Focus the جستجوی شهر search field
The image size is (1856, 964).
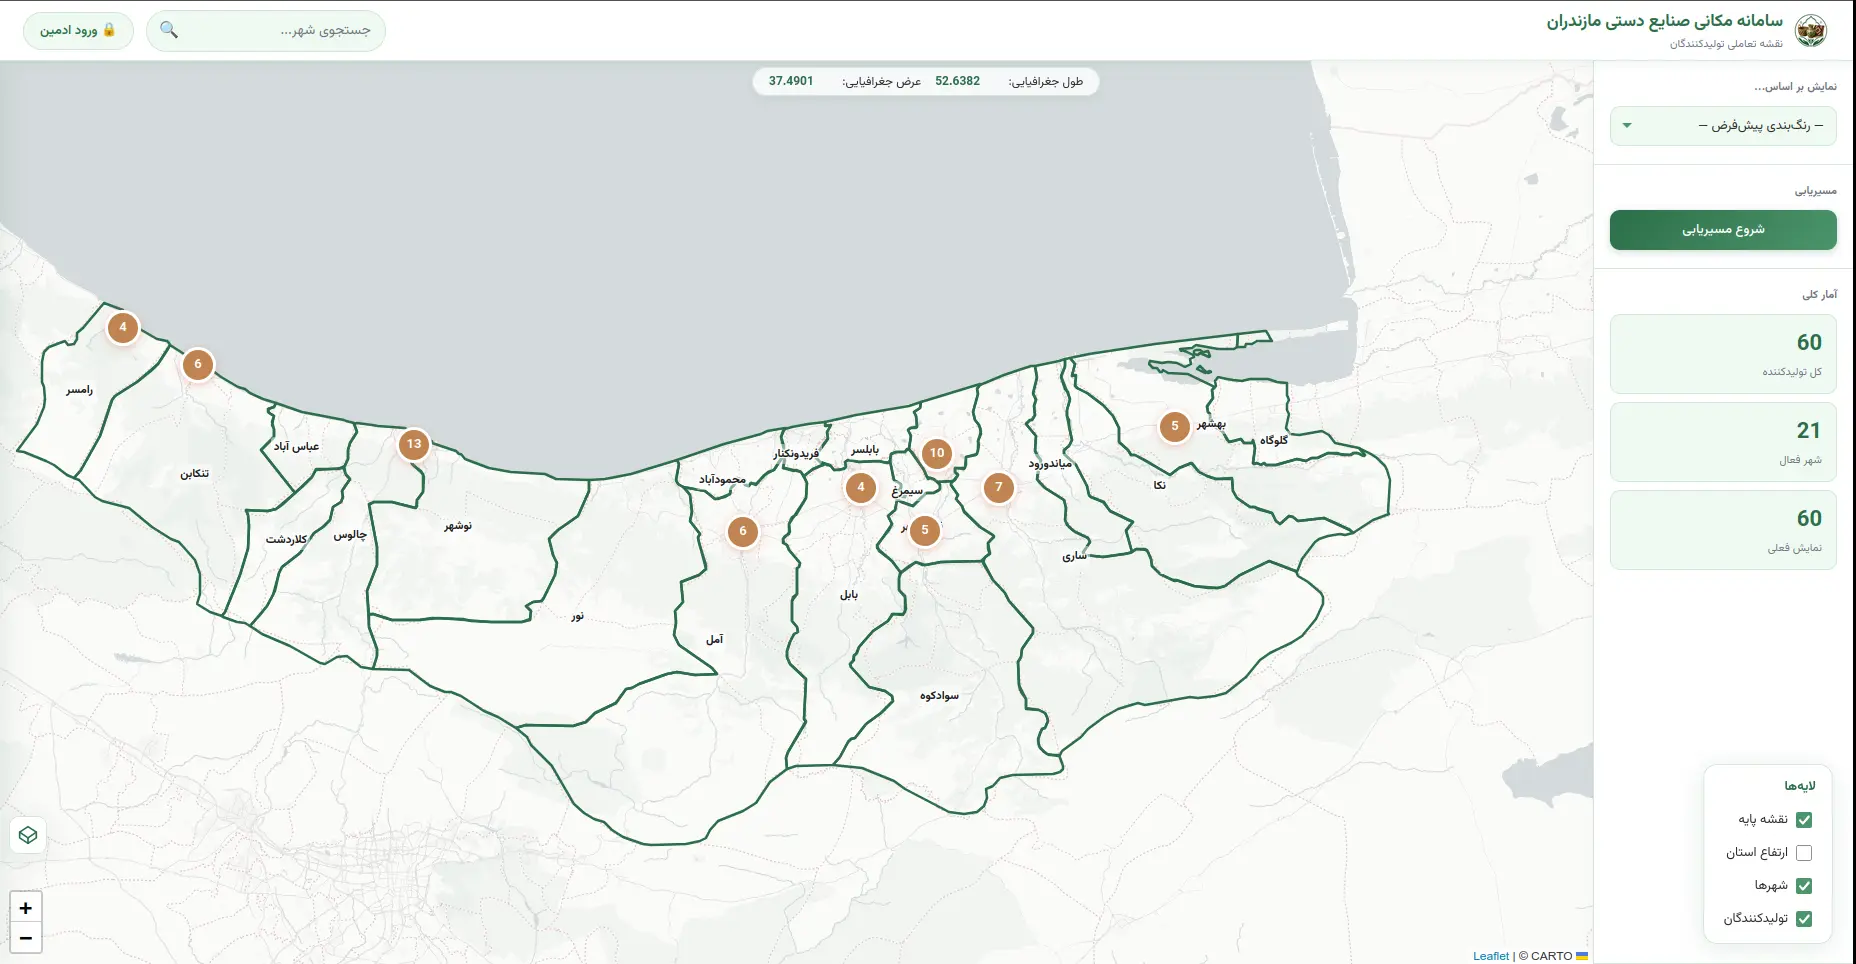(266, 31)
